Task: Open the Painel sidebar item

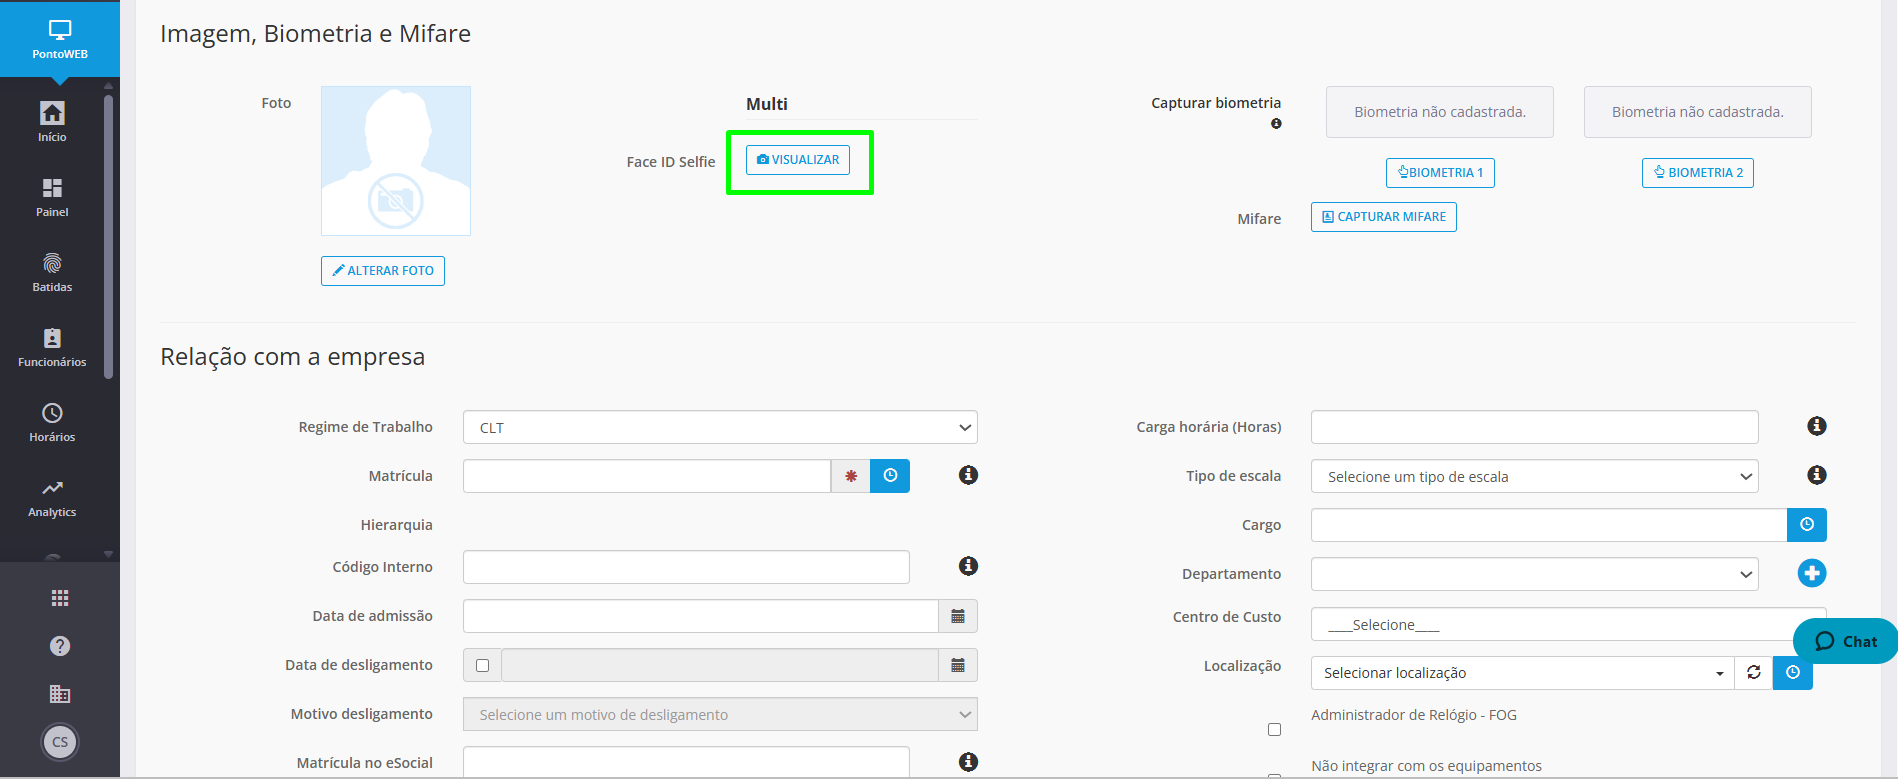Action: click(x=52, y=197)
